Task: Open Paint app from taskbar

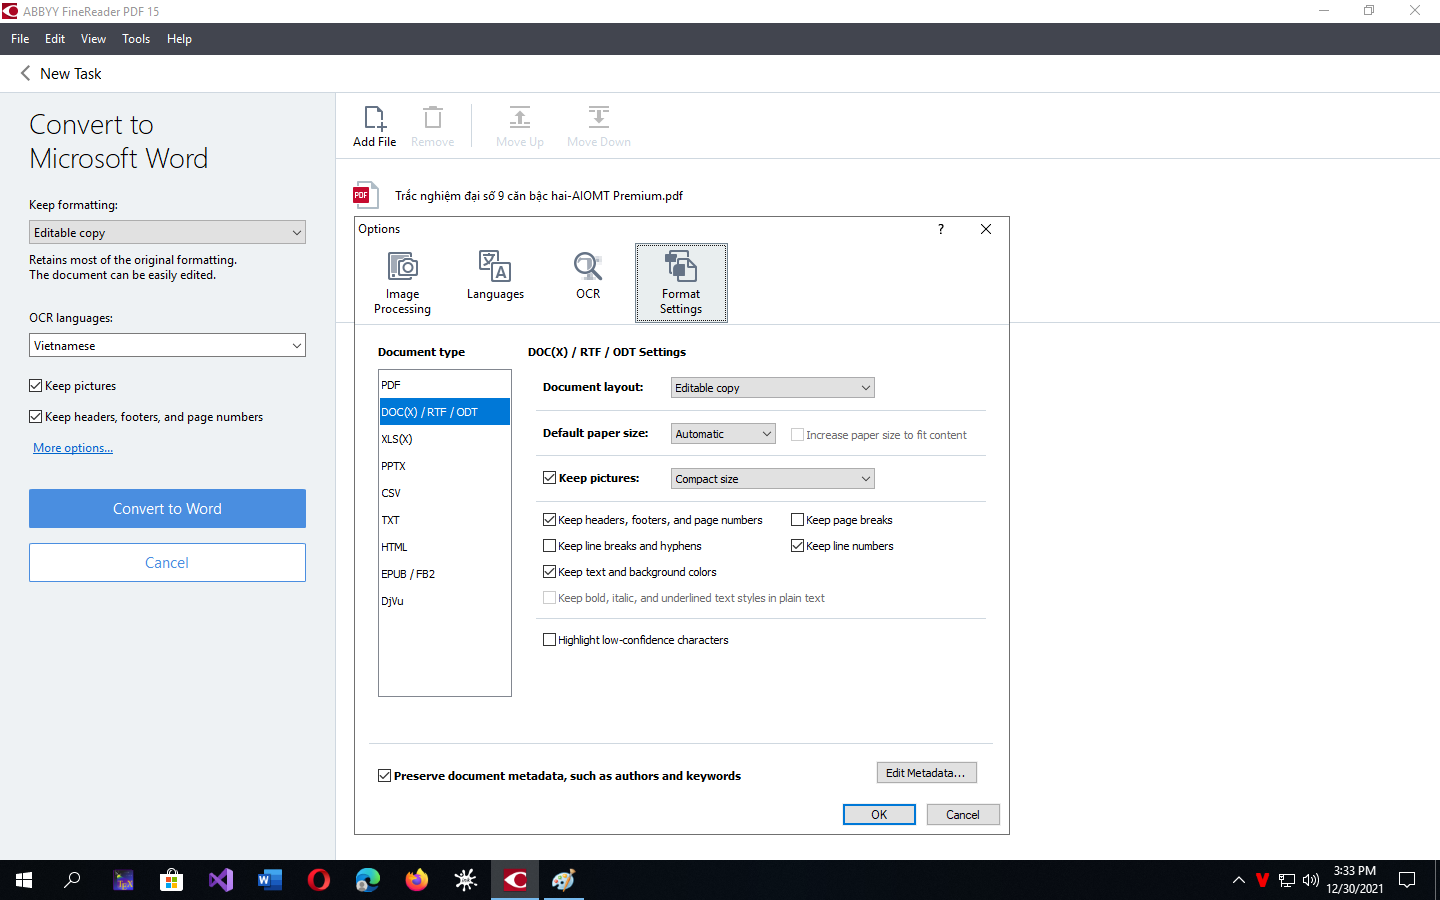Action: pyautogui.click(x=564, y=880)
